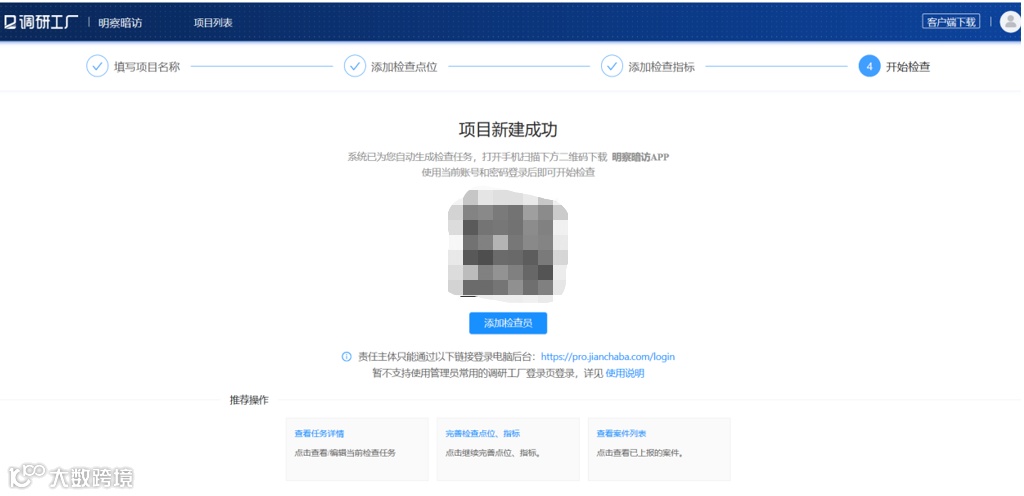The height and width of the screenshot is (496, 1024).
Task: Click the 使用当前账号和密码登录后即可开始检查 text
Action: [x=508, y=174]
